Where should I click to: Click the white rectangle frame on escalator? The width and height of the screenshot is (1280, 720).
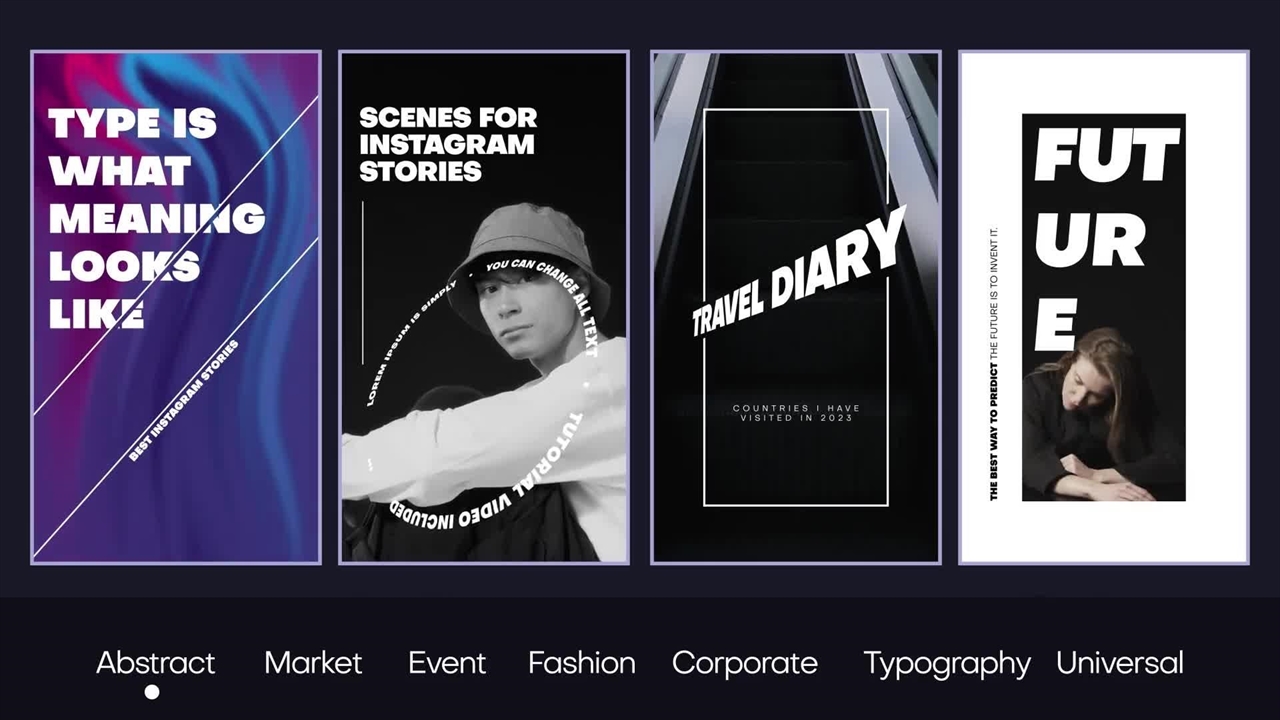click(x=796, y=308)
